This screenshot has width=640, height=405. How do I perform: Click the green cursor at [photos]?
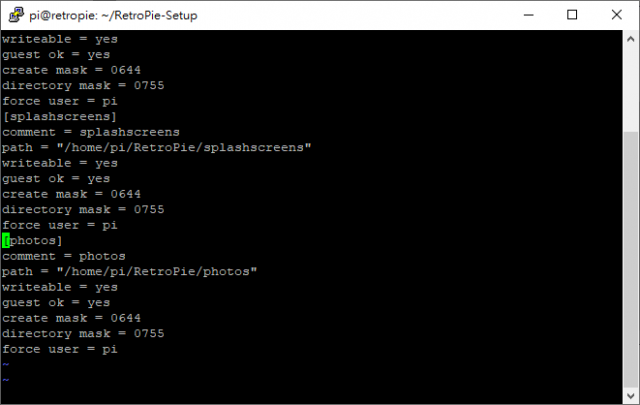6,240
